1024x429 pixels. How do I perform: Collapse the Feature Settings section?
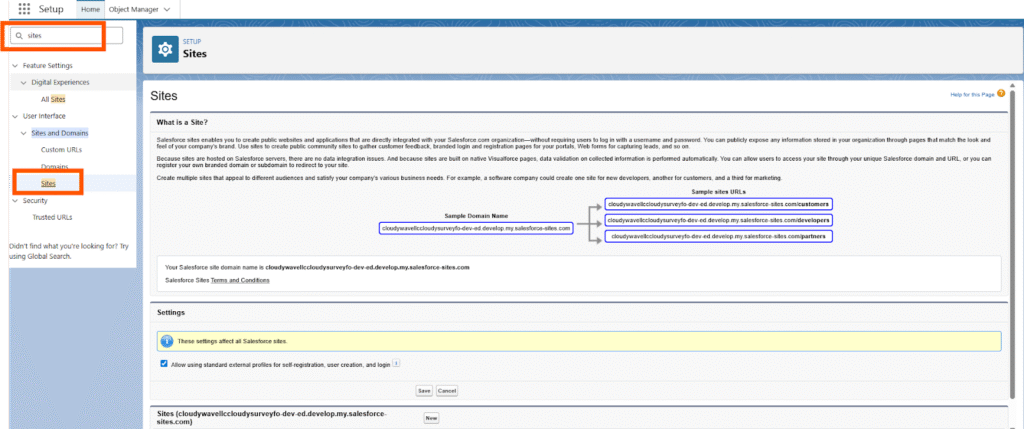pos(15,66)
